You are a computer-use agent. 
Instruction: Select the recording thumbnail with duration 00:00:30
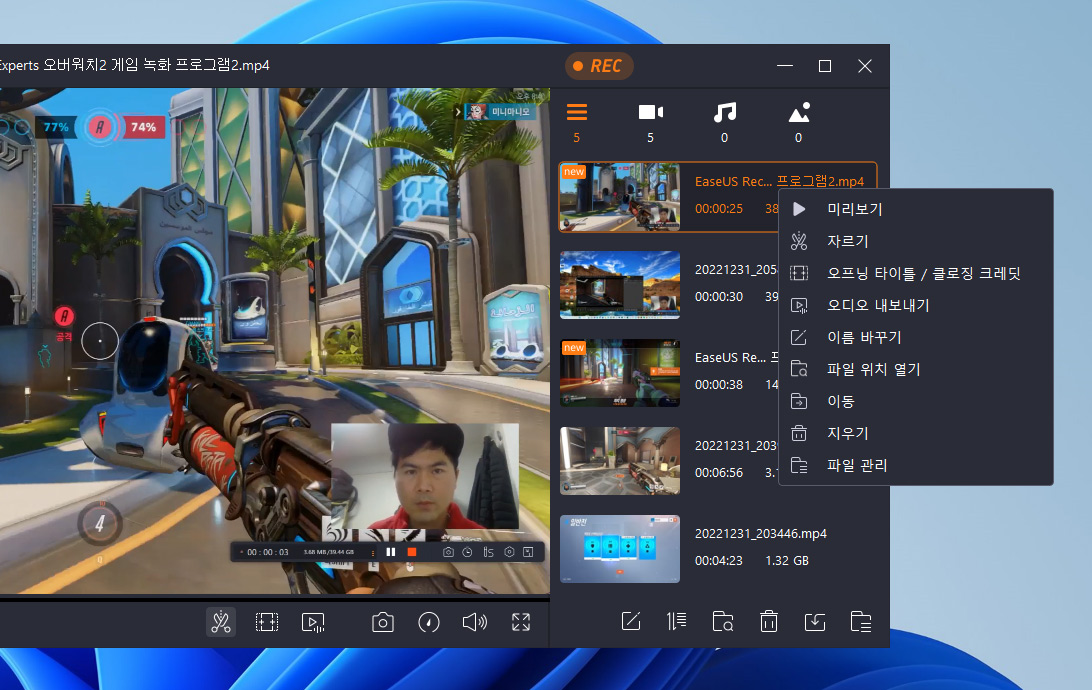[x=620, y=285]
